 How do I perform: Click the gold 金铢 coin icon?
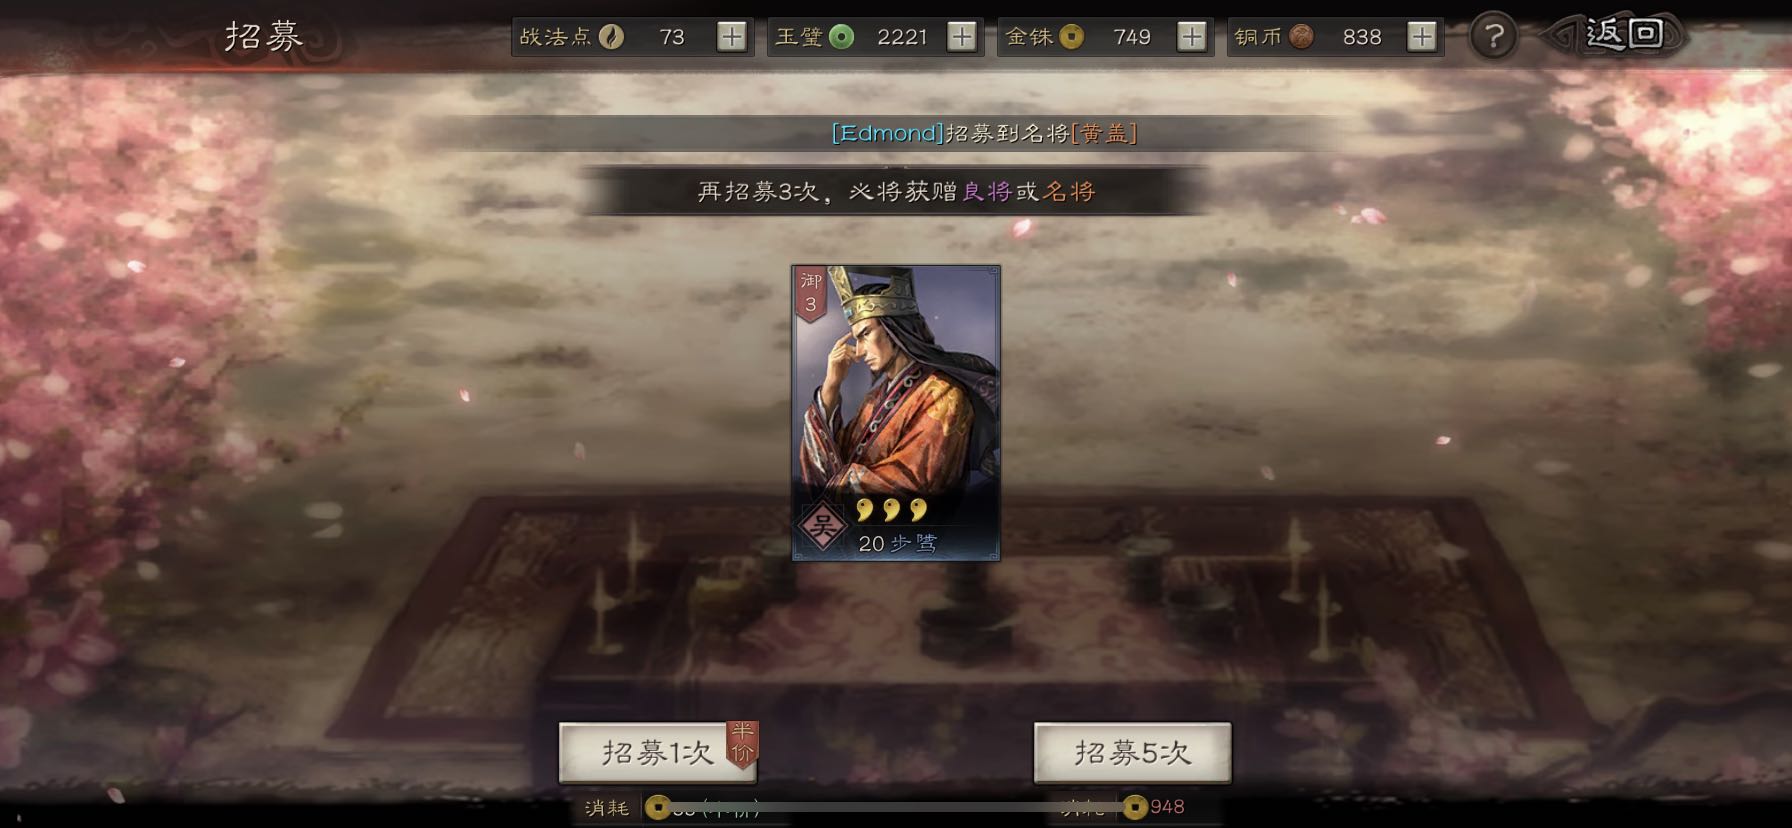coord(1071,37)
